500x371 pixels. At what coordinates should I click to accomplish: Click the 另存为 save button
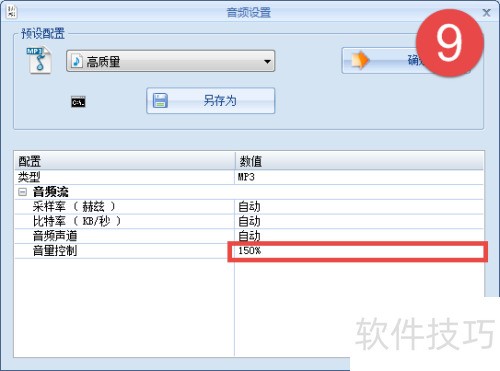[211, 101]
